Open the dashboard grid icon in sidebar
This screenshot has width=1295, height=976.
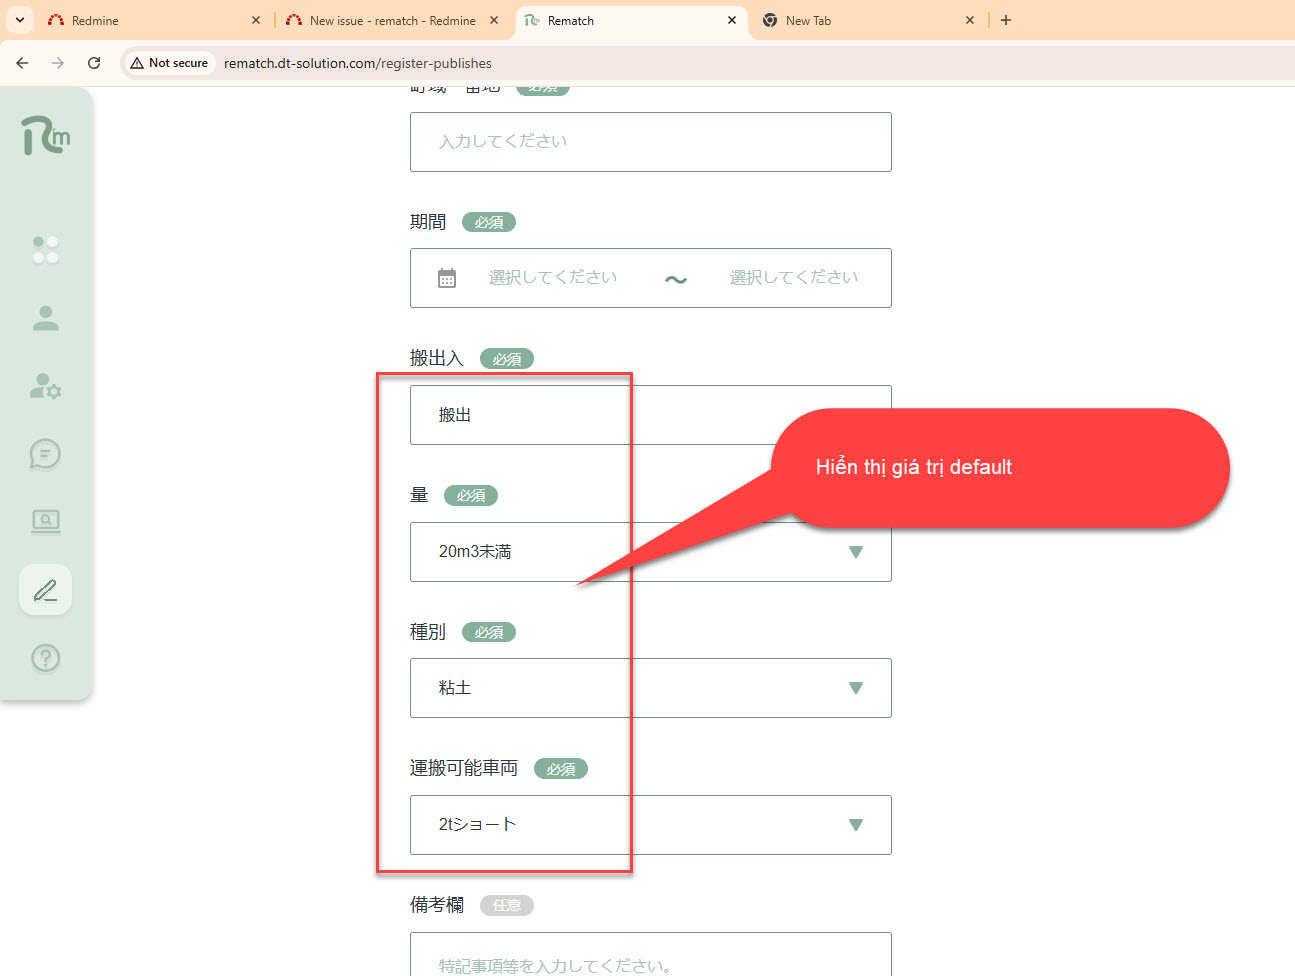click(45, 250)
